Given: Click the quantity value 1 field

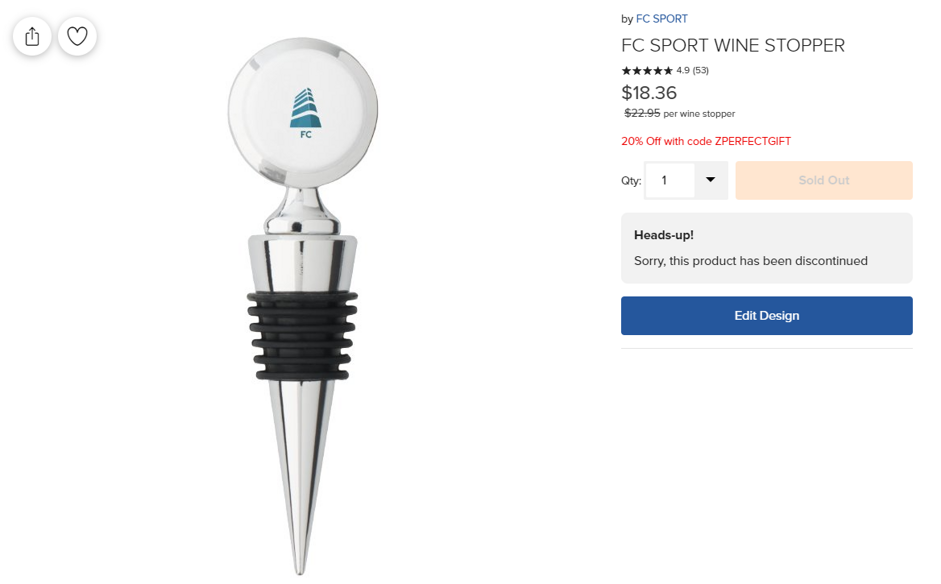Looking at the screenshot, I should coord(669,181).
